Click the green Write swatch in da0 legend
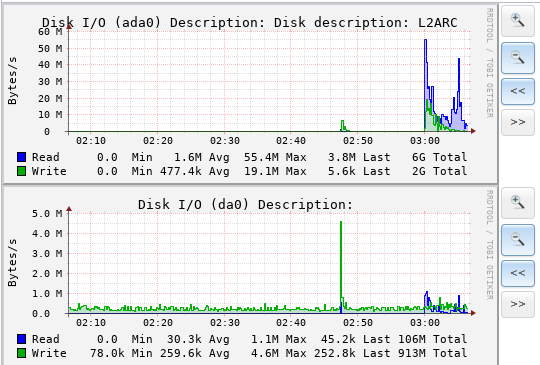 pyautogui.click(x=21, y=353)
